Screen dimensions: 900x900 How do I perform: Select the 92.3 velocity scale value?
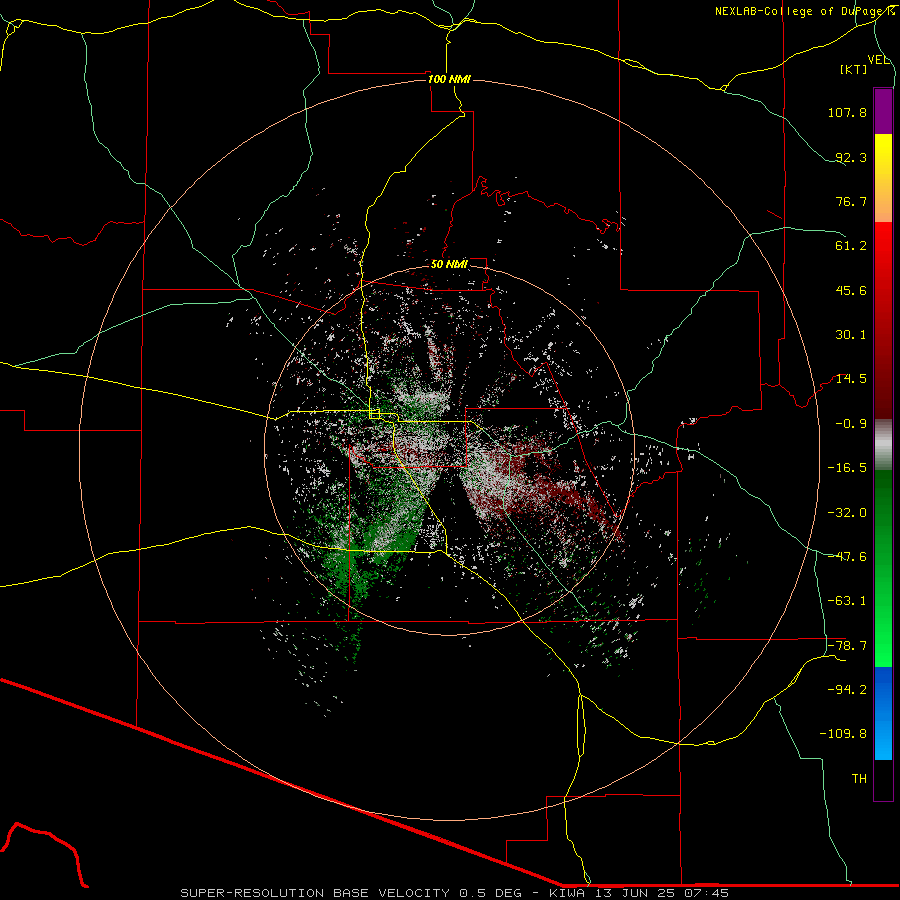pos(851,157)
